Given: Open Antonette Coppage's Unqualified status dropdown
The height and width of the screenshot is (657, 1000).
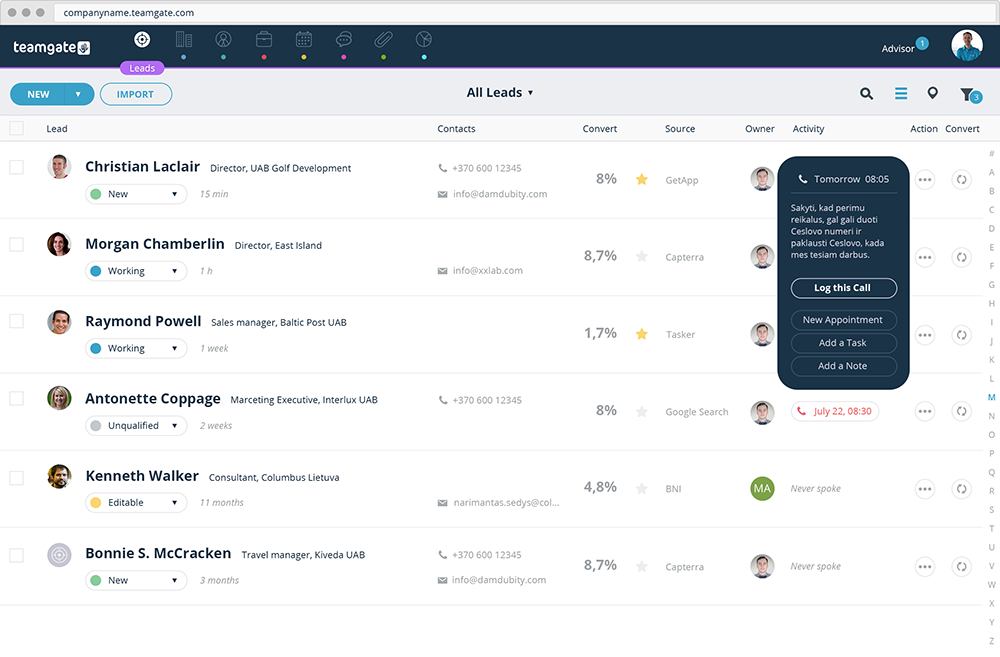Looking at the screenshot, I should (x=136, y=425).
